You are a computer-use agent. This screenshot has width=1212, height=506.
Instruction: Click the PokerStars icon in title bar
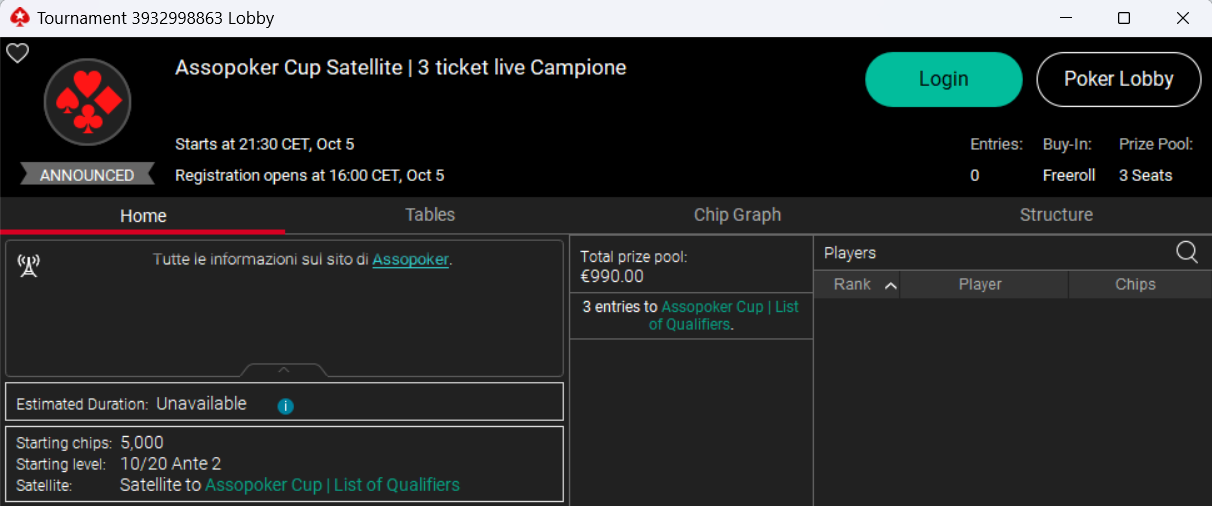pos(20,18)
